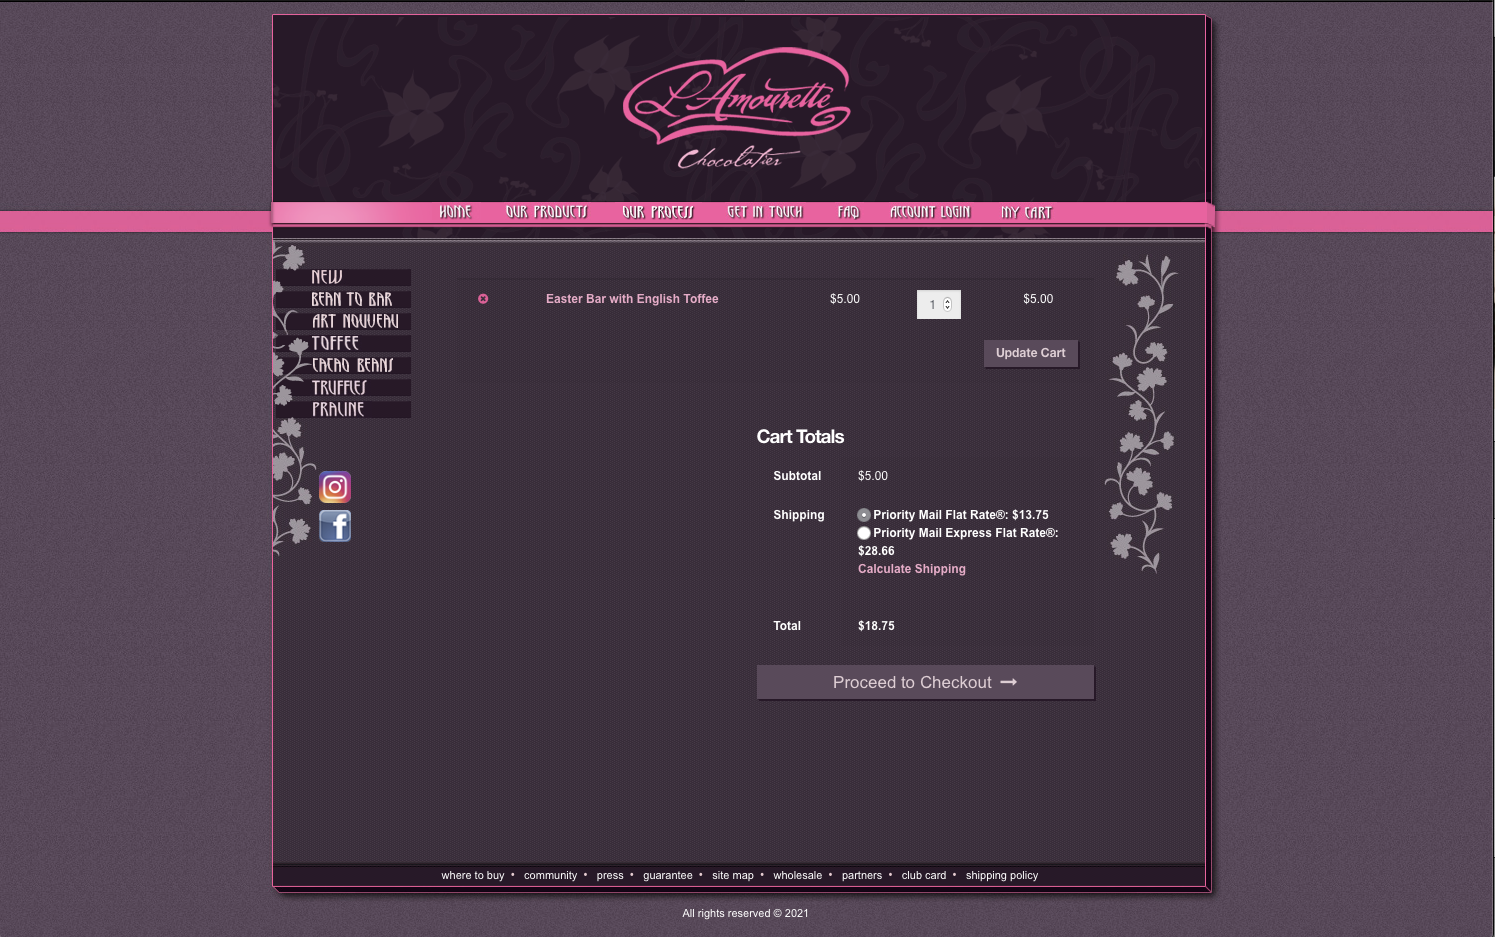Click the arrow in Proceed to Checkout
The width and height of the screenshot is (1495, 937).
click(x=1009, y=682)
